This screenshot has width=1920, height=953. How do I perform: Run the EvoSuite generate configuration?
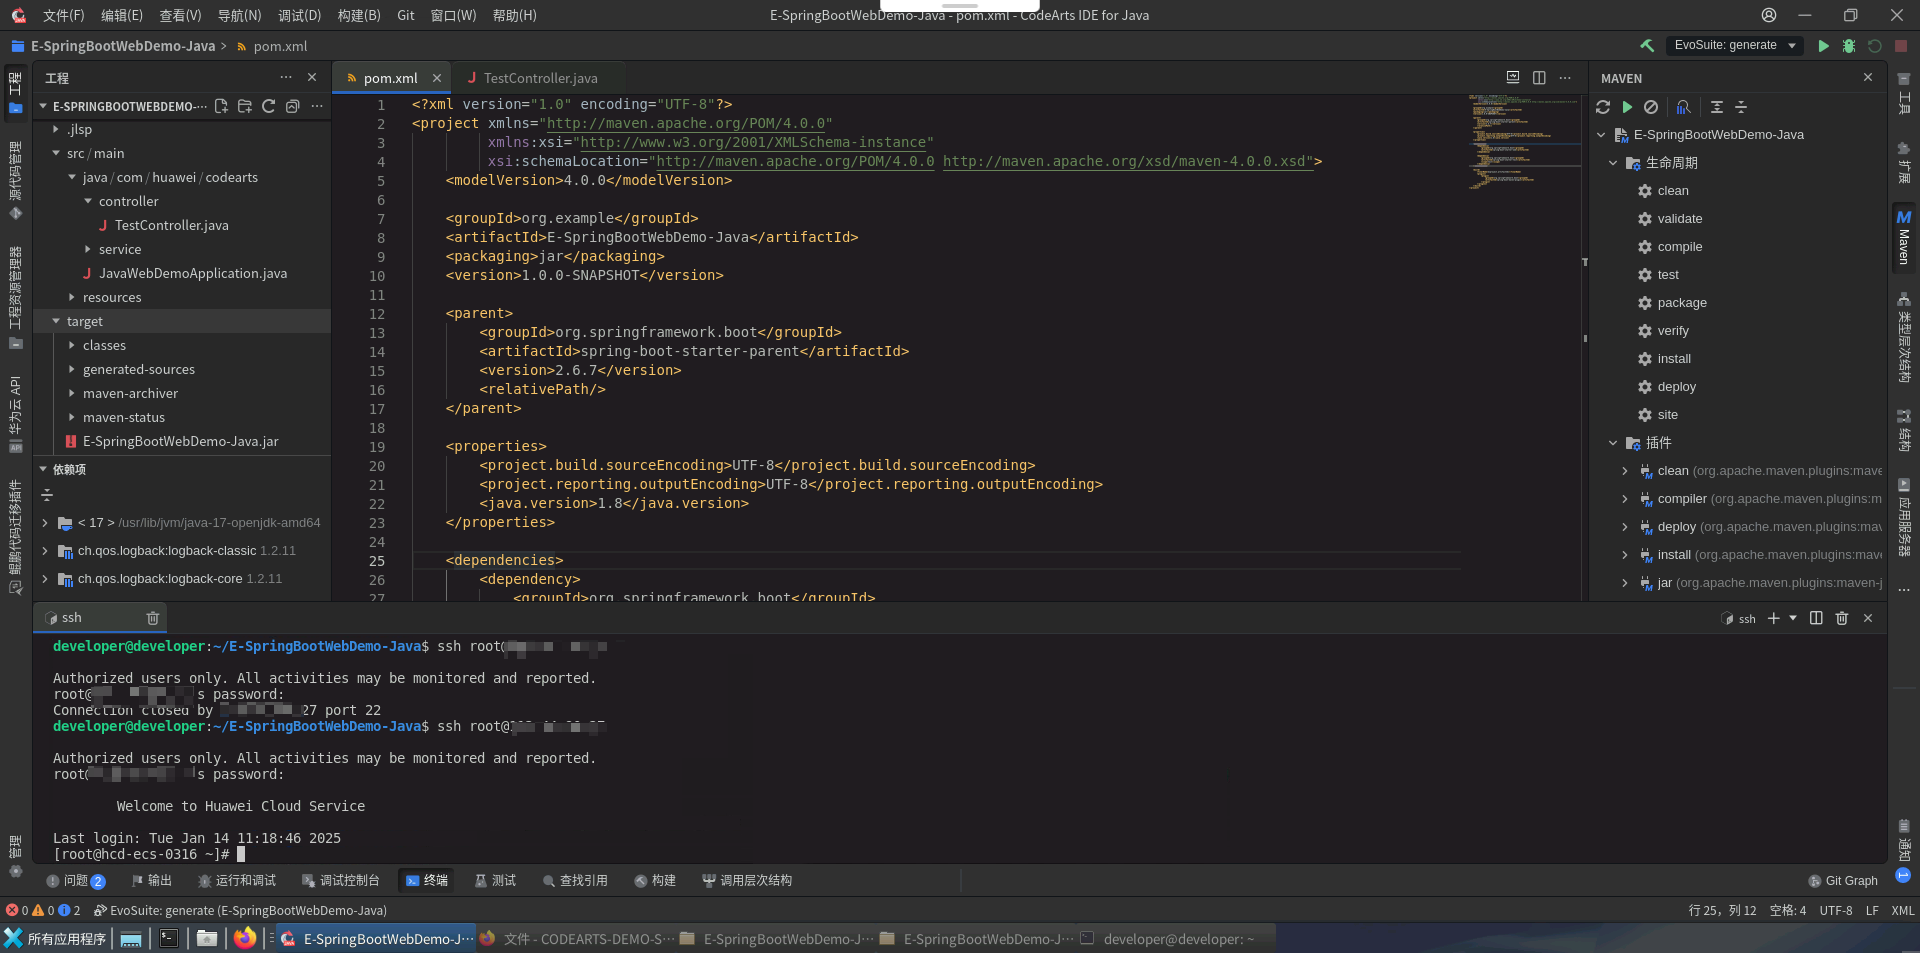click(x=1823, y=45)
